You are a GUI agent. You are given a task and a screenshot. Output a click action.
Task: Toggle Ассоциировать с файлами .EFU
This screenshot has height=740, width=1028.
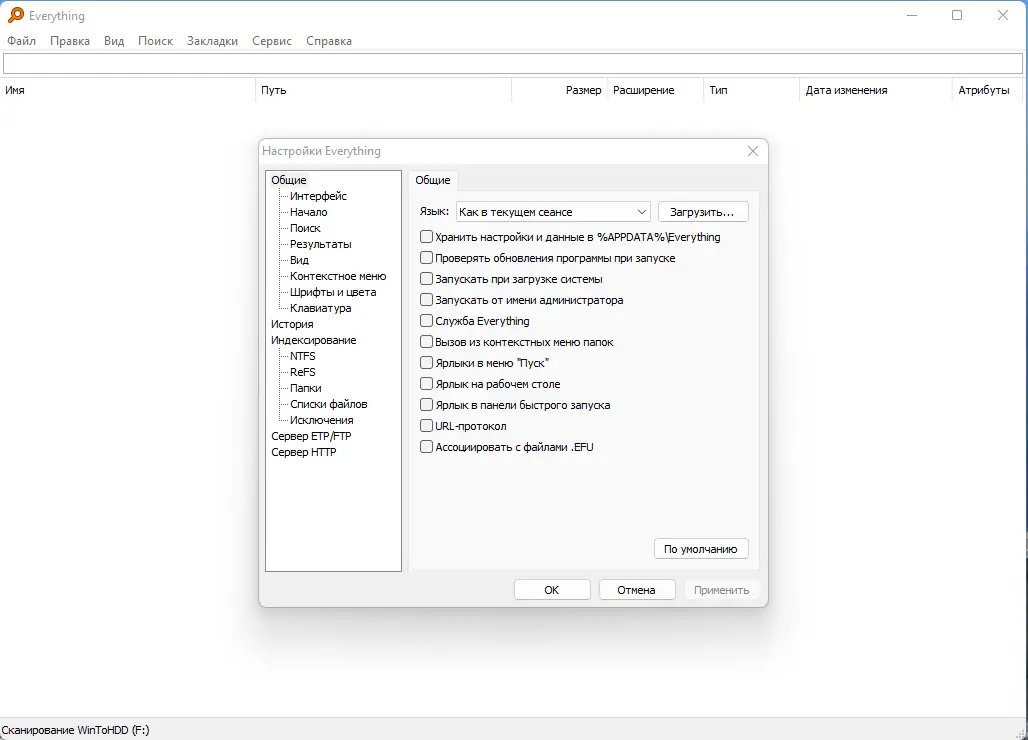[426, 446]
